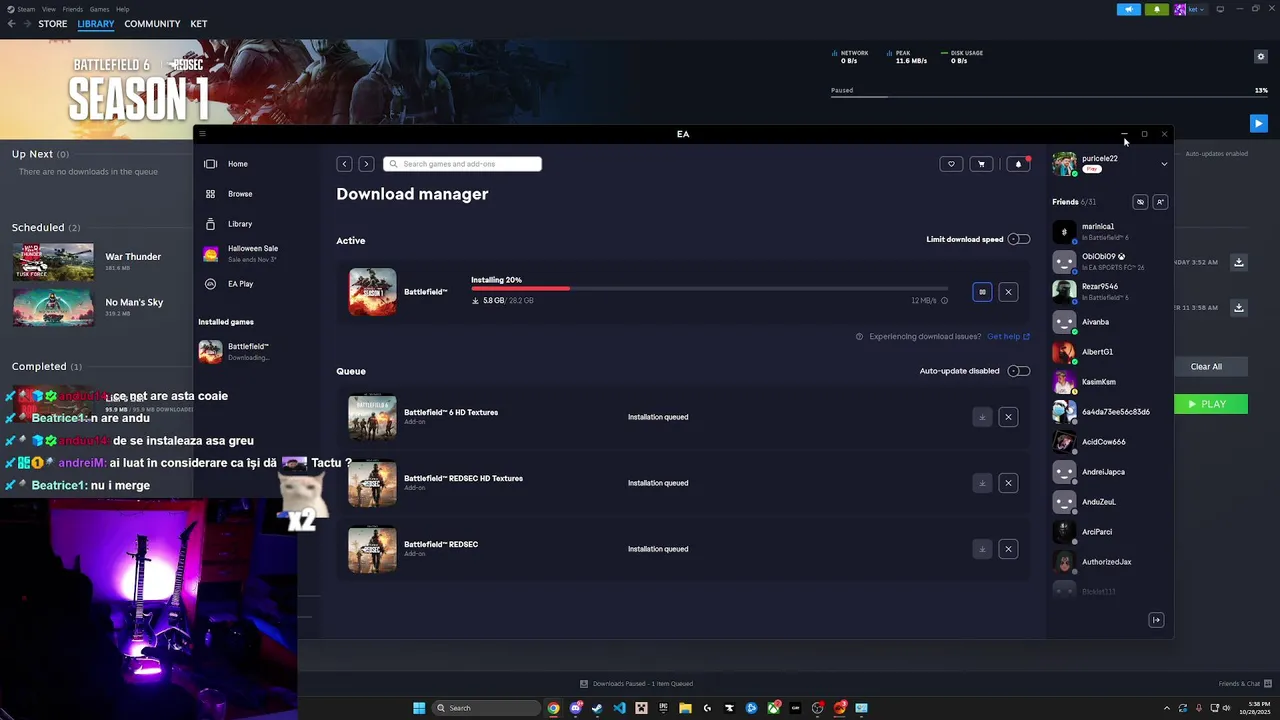Open File Explorer from taskbar
Image resolution: width=1280 pixels, height=720 pixels.
[685, 708]
